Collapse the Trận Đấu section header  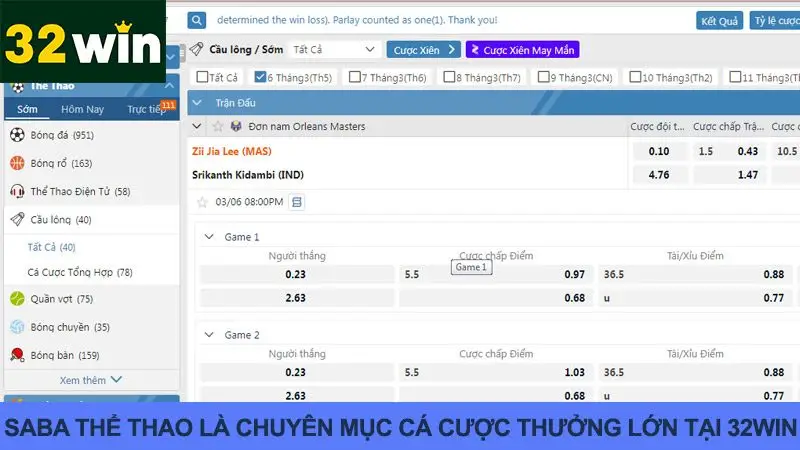tap(197, 103)
